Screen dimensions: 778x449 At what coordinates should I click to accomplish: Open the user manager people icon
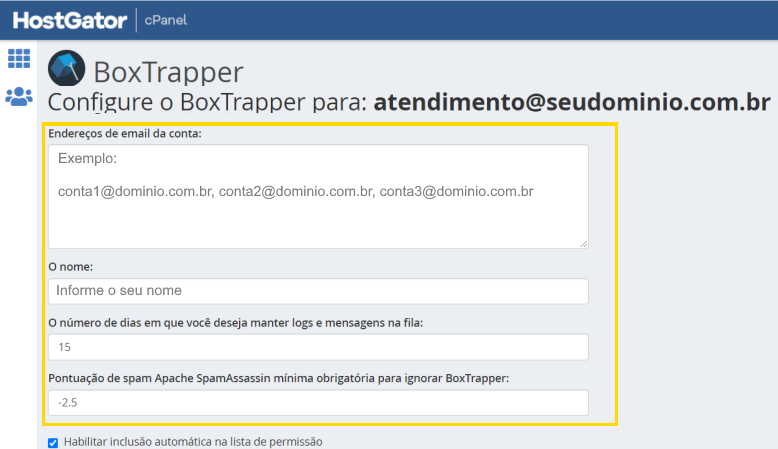coord(19,97)
